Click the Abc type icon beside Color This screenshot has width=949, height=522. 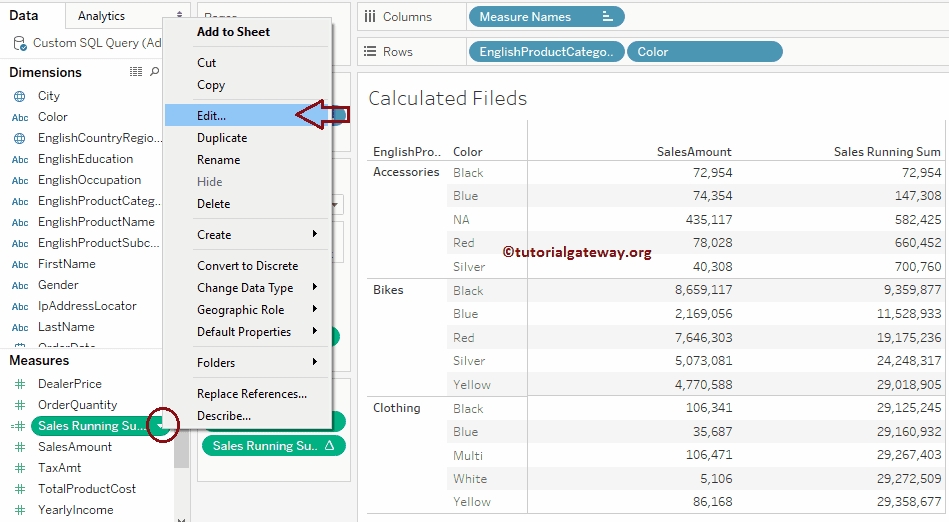20,117
